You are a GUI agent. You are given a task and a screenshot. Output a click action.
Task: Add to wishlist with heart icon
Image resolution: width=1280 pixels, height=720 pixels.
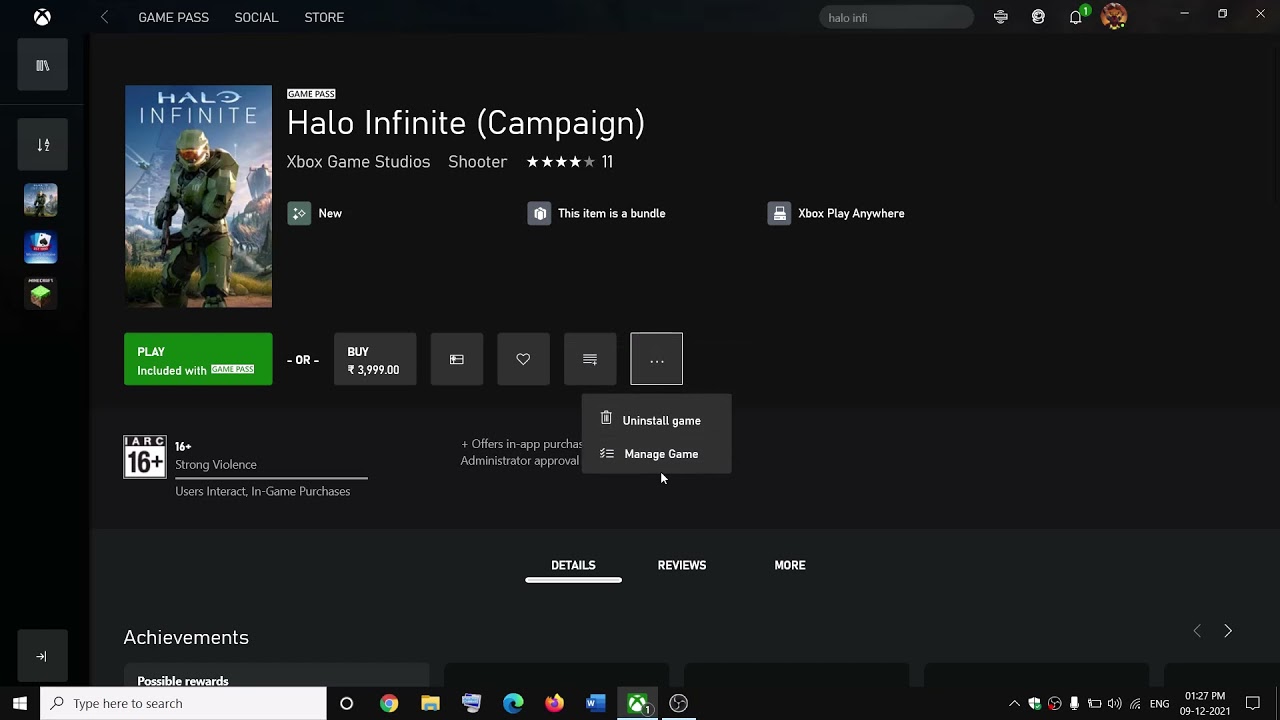coord(523,359)
